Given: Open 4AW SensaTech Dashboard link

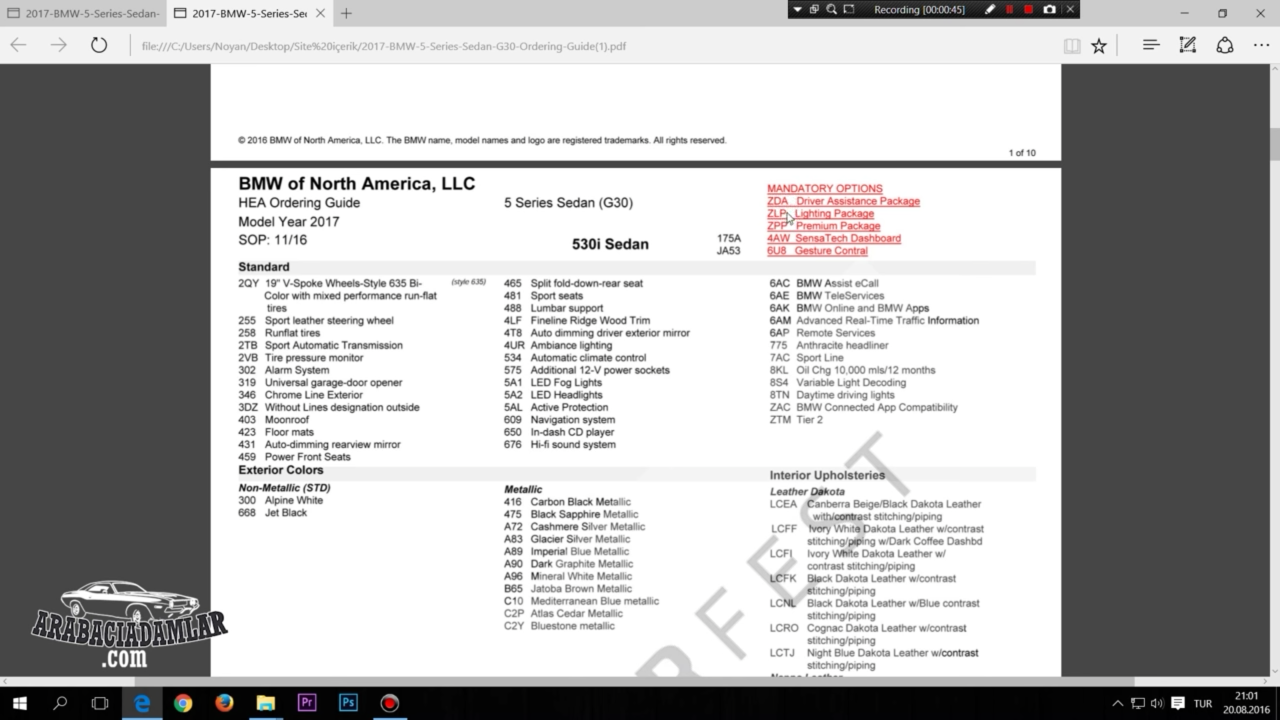Looking at the screenshot, I should point(833,238).
